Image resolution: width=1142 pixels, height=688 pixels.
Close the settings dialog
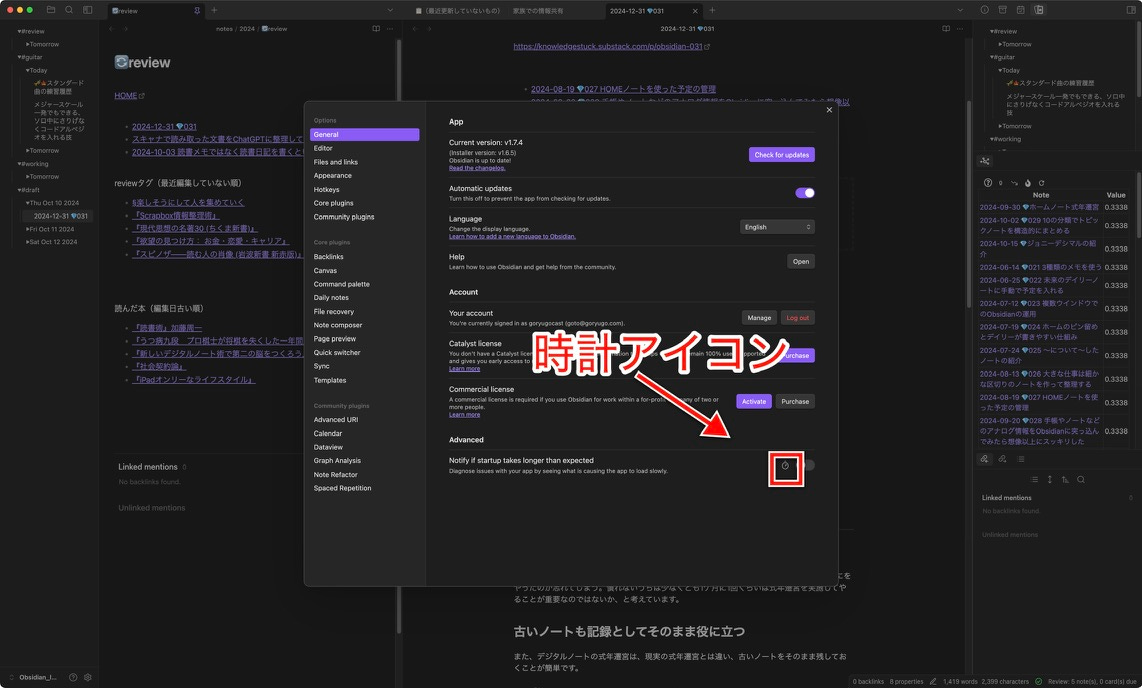pos(829,110)
